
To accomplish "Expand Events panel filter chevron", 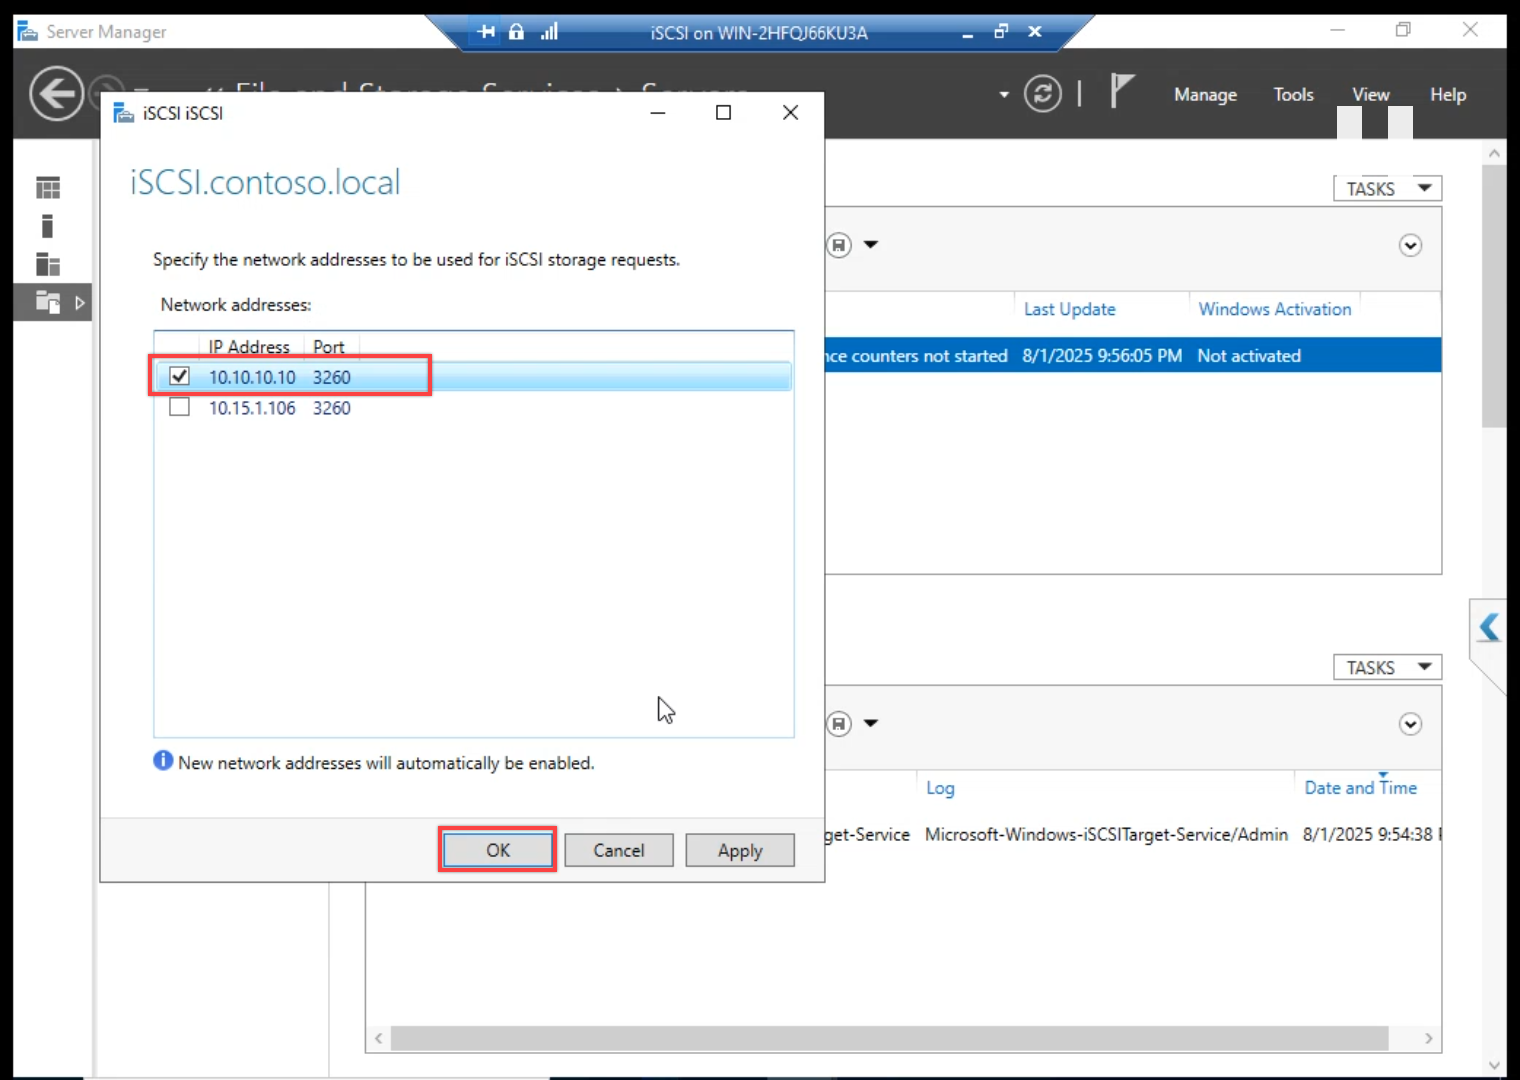I will [1410, 724].
